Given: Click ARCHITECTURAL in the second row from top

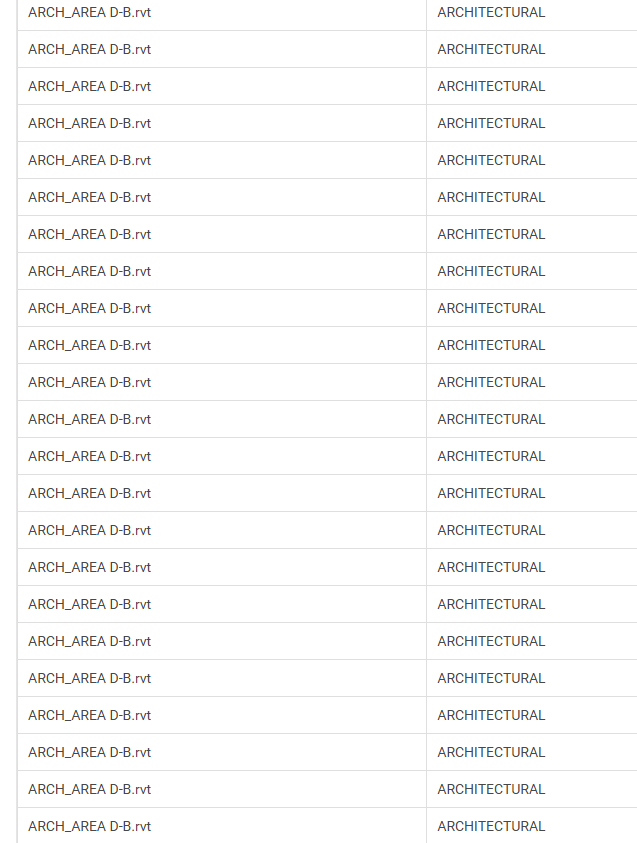Looking at the screenshot, I should [491, 49].
